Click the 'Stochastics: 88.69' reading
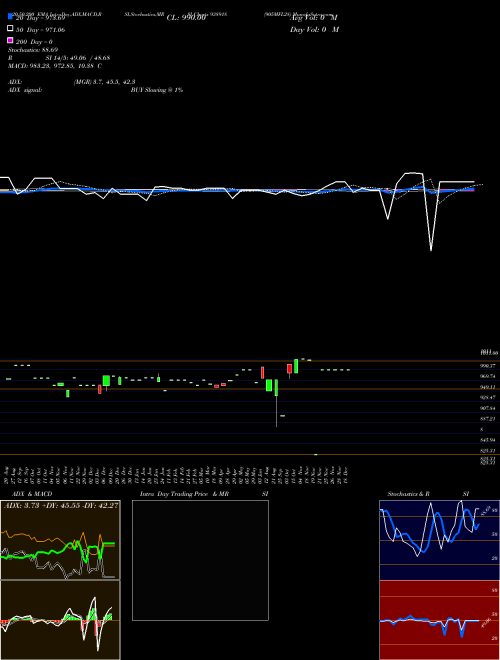 point(33,50)
